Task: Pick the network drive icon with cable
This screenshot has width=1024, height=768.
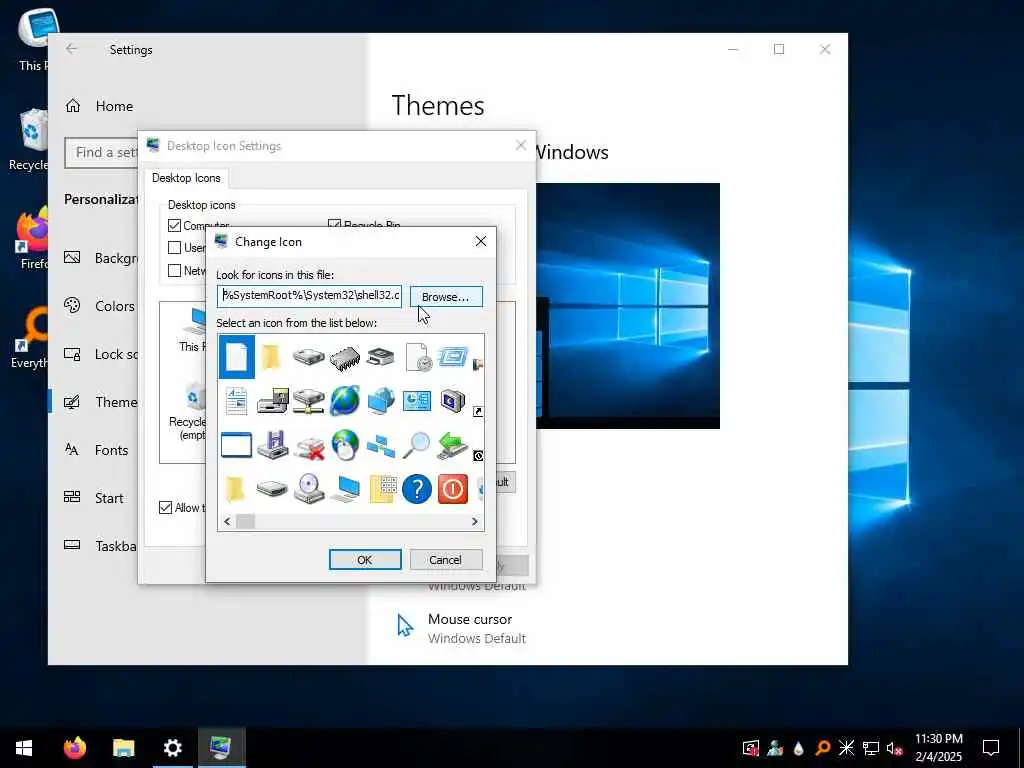Action: (308, 401)
